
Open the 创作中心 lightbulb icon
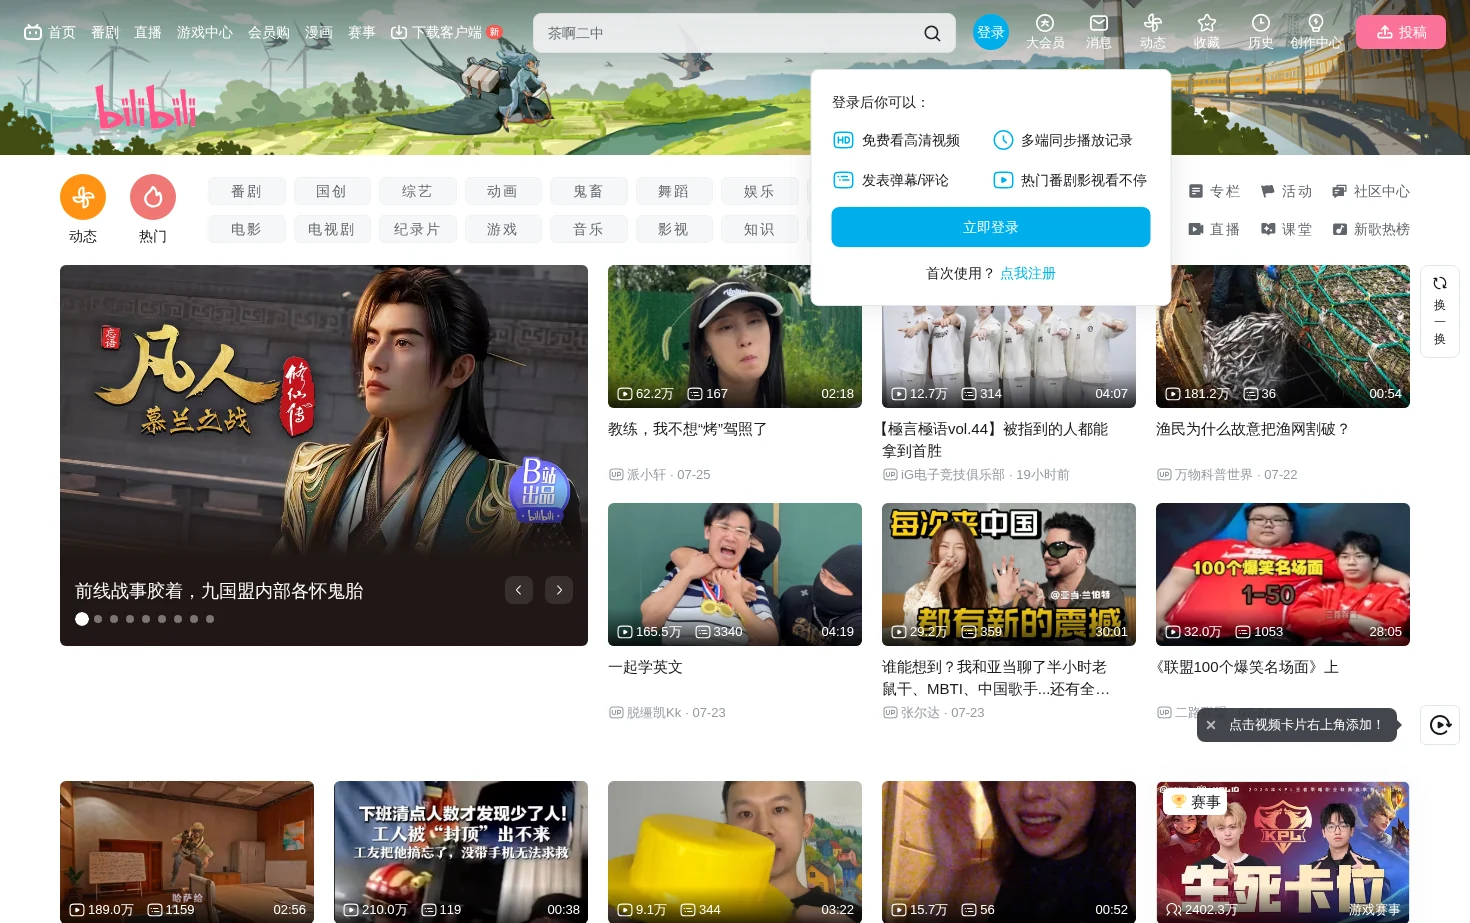1315,32
